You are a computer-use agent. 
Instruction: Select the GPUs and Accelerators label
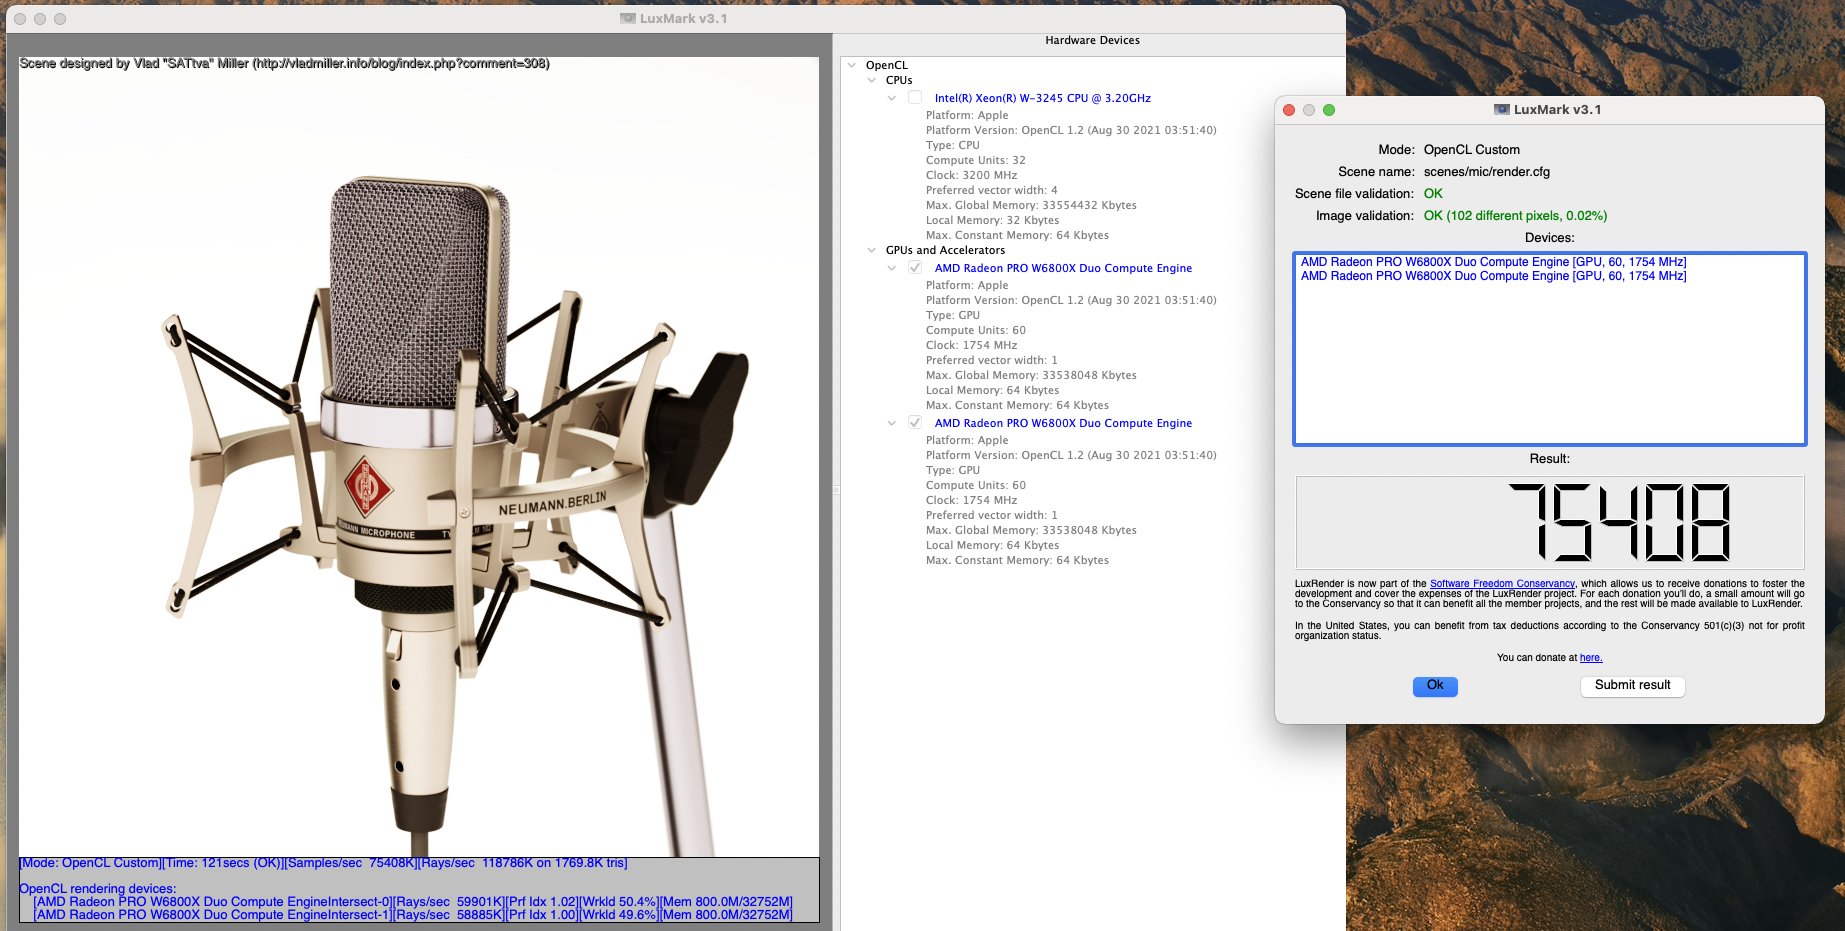click(x=945, y=250)
